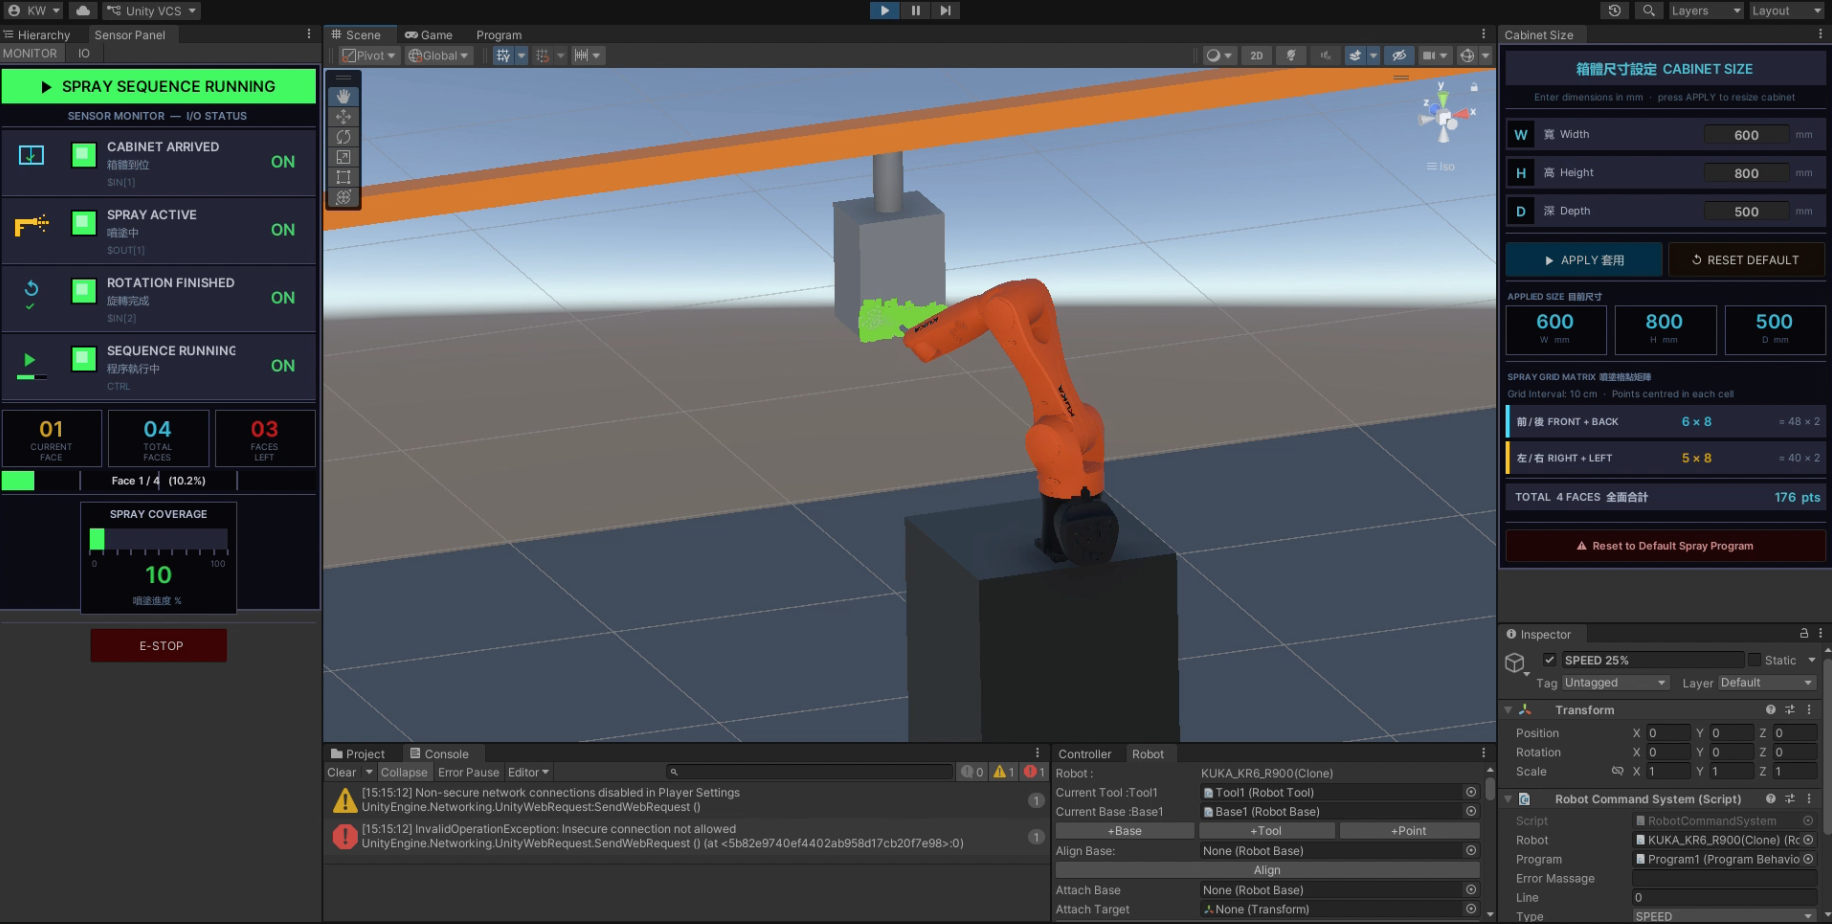Open the Tag Untagged dropdown

[1615, 683]
